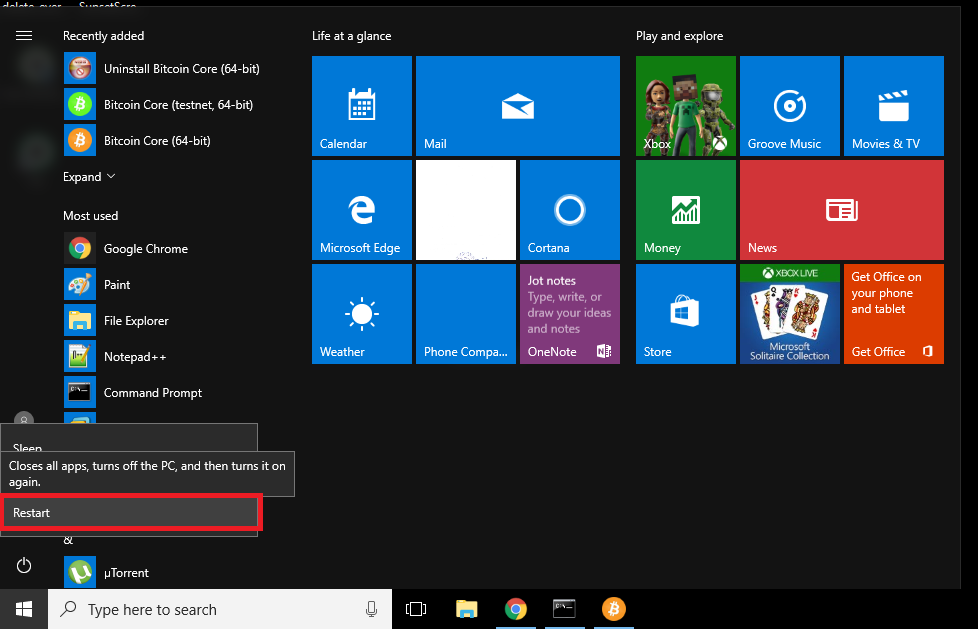This screenshot has height=629, width=978.
Task: Open the Mail tile
Action: (518, 105)
